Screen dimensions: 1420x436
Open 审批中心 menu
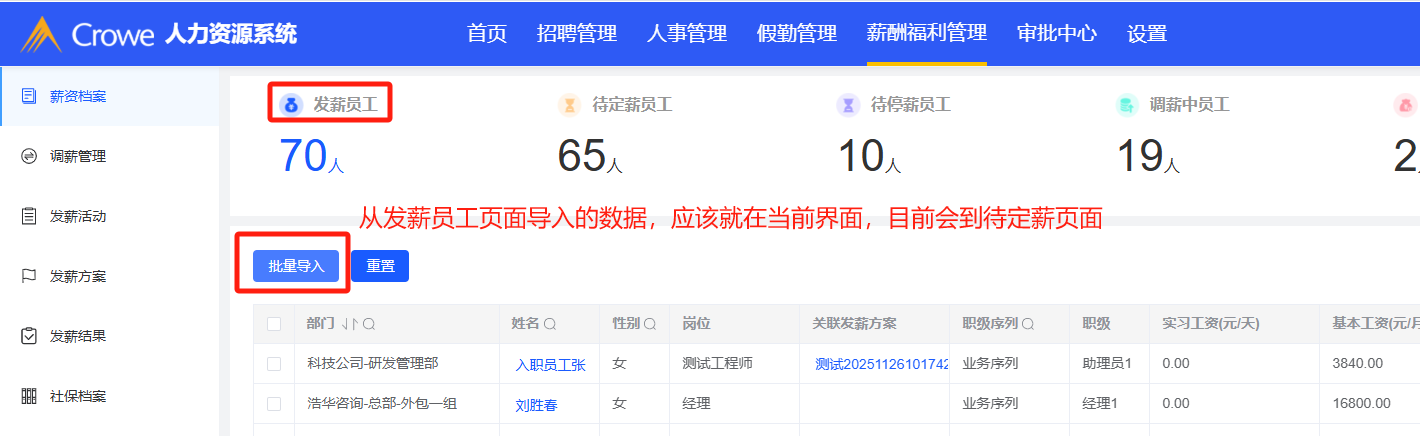pyautogui.click(x=1057, y=33)
